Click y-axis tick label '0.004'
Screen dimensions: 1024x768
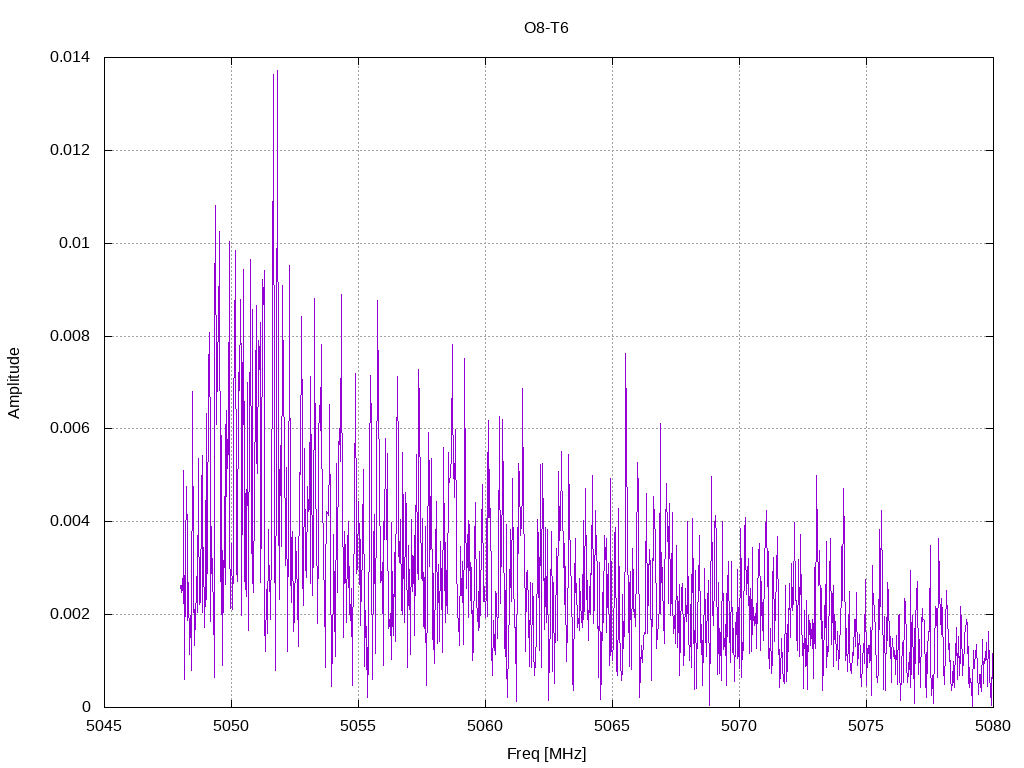(x=70, y=521)
